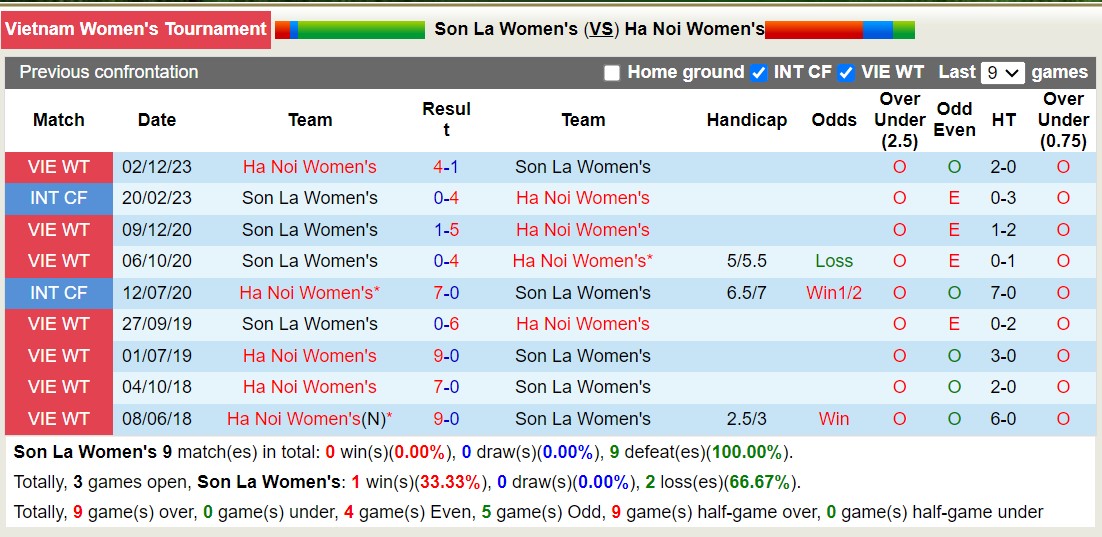Uncheck the VIE WT filter checkbox
This screenshot has height=537, width=1102.
[846, 73]
